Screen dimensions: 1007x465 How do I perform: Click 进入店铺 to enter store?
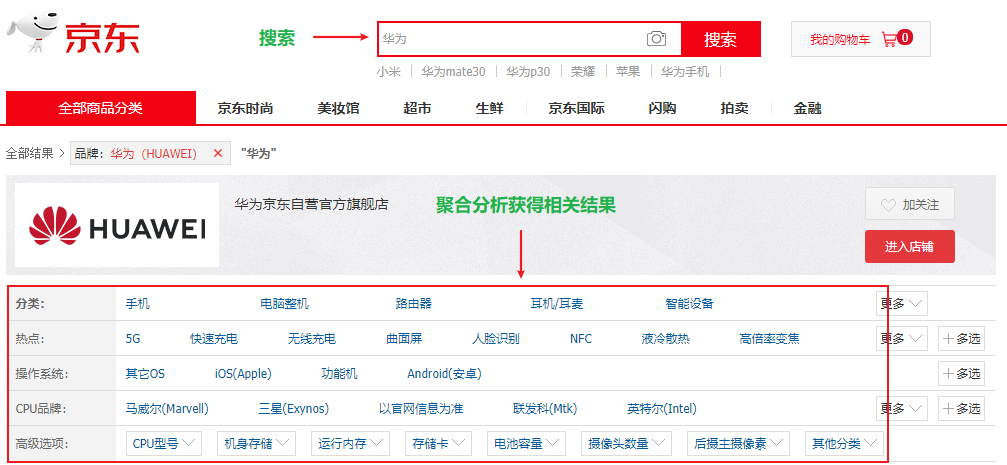(909, 247)
